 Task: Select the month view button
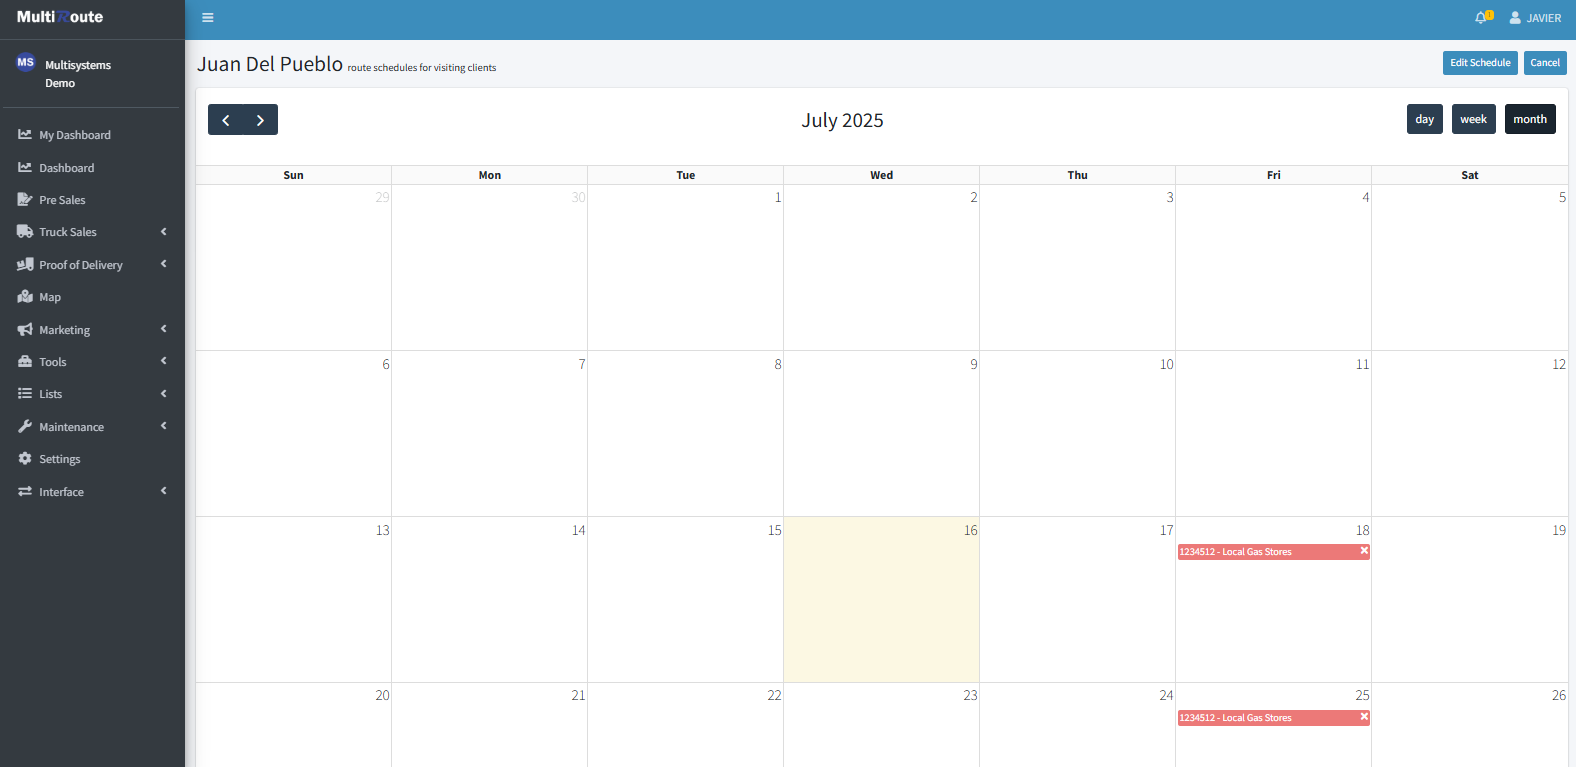click(1529, 119)
